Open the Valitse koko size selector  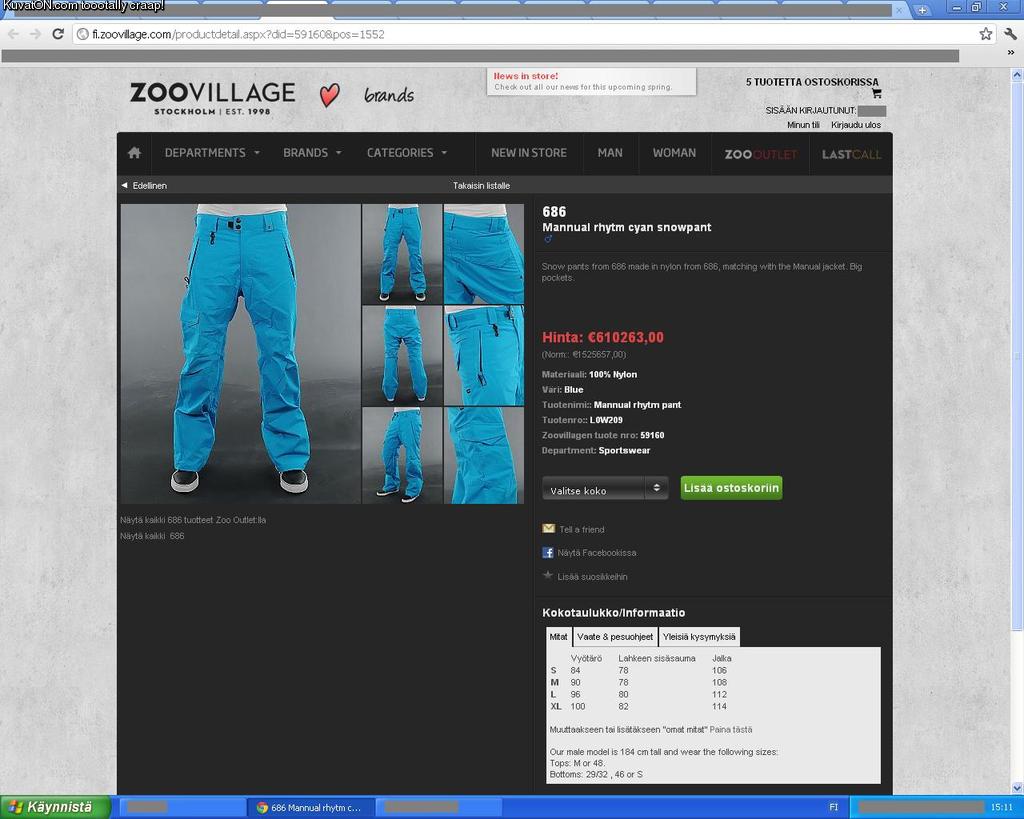pyautogui.click(x=605, y=489)
